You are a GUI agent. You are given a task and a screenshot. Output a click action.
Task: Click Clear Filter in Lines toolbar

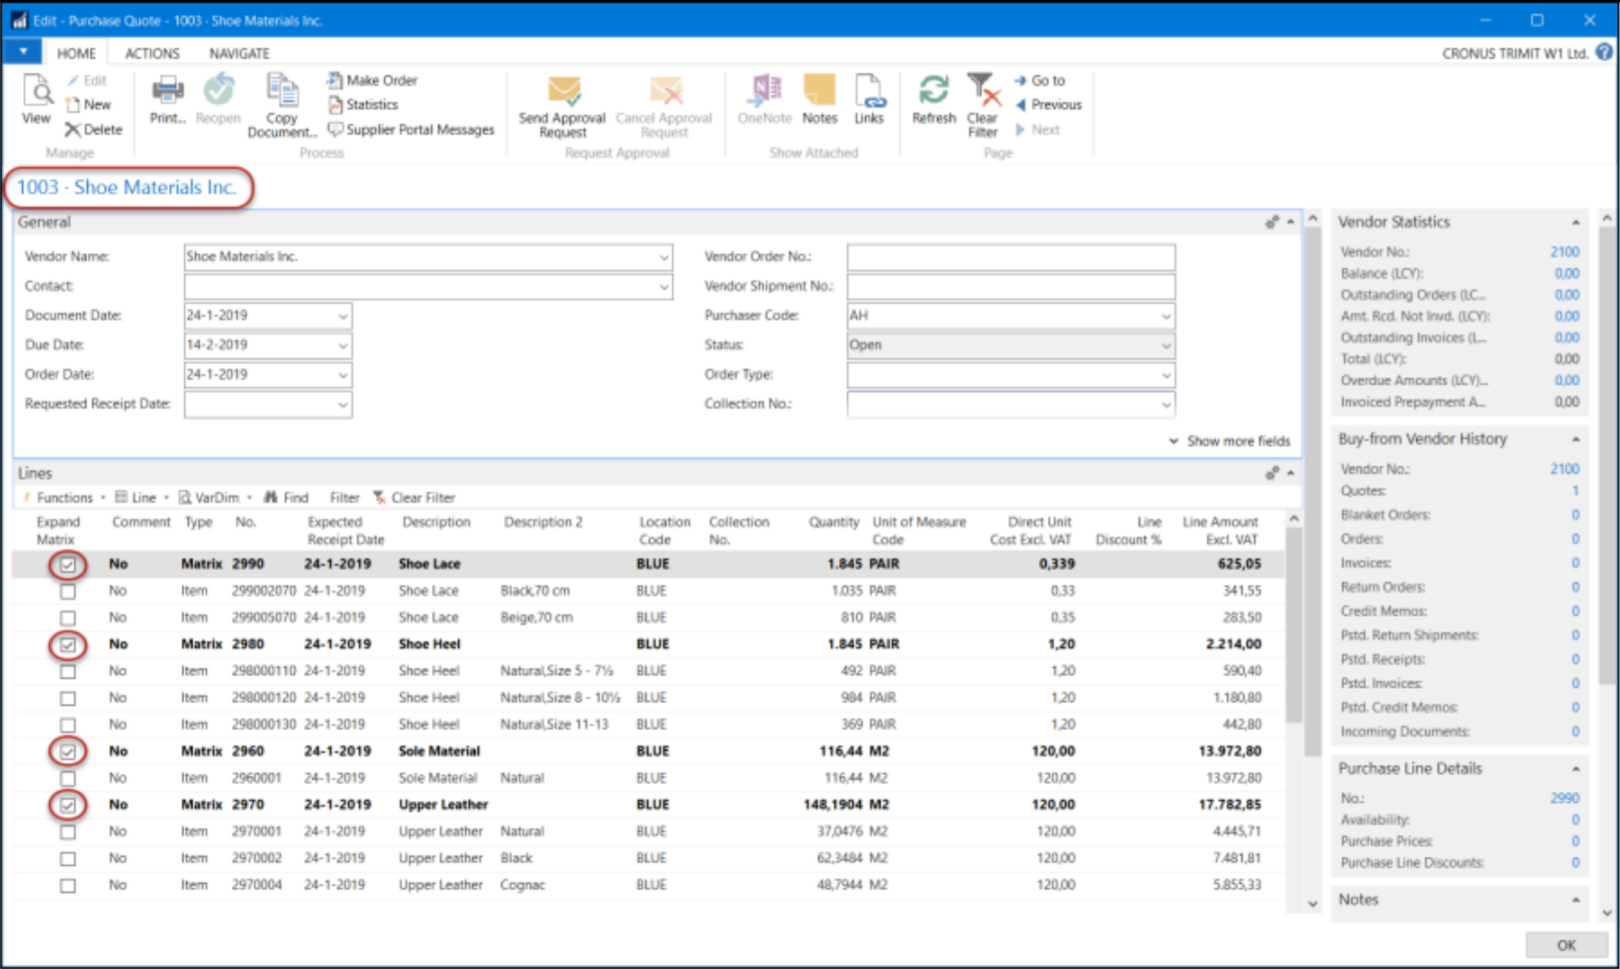click(414, 498)
